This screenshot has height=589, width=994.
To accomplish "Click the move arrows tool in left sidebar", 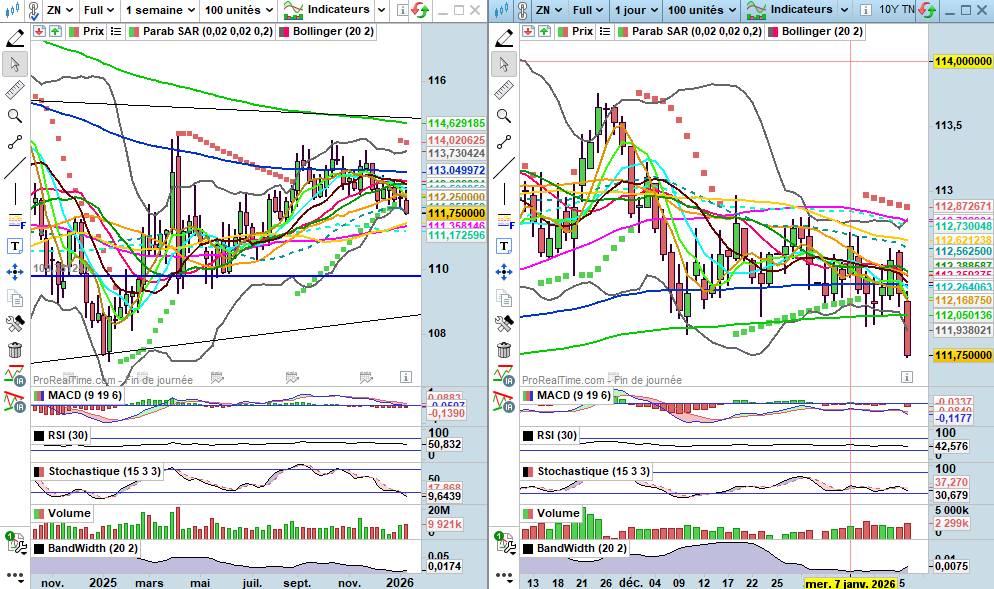I will point(14,272).
